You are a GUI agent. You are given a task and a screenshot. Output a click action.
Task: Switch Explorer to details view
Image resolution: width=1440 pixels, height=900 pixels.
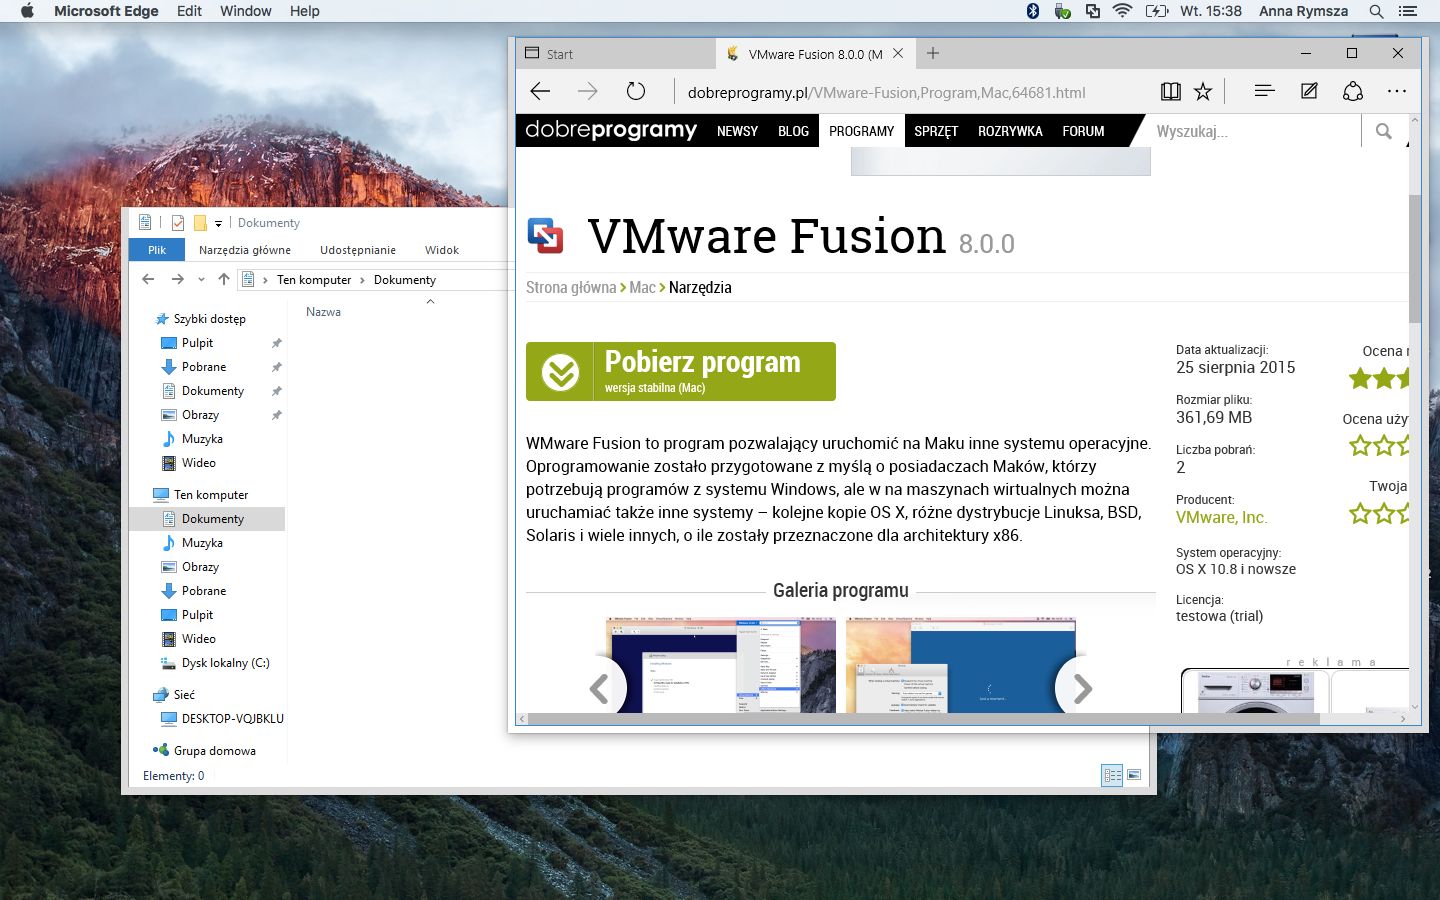(x=1112, y=775)
